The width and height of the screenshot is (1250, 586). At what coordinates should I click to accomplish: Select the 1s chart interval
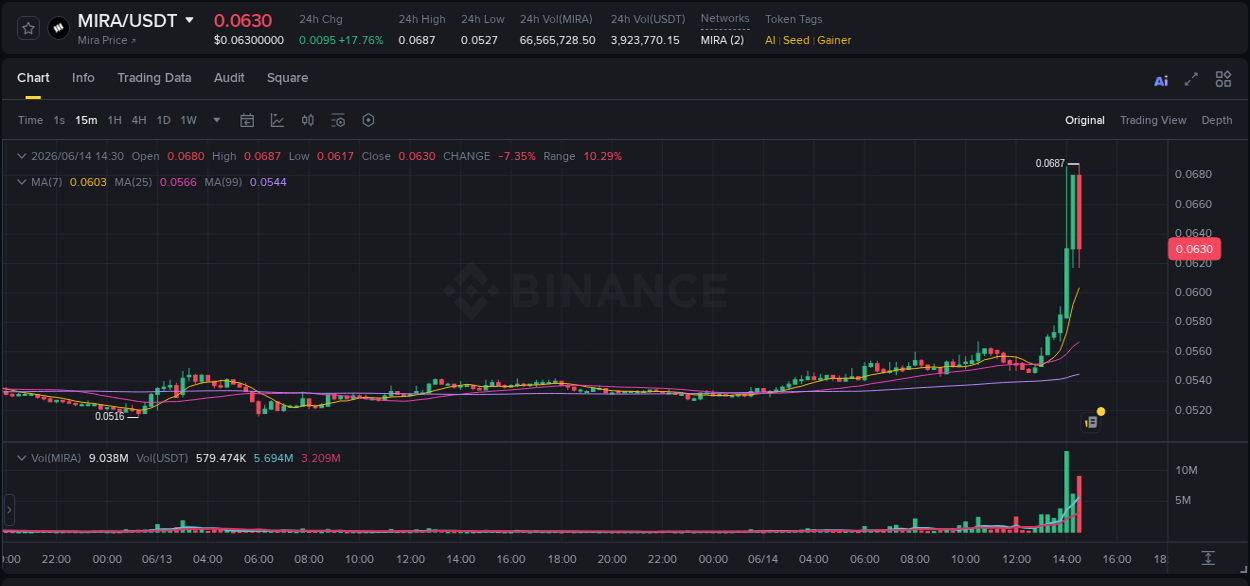point(59,120)
